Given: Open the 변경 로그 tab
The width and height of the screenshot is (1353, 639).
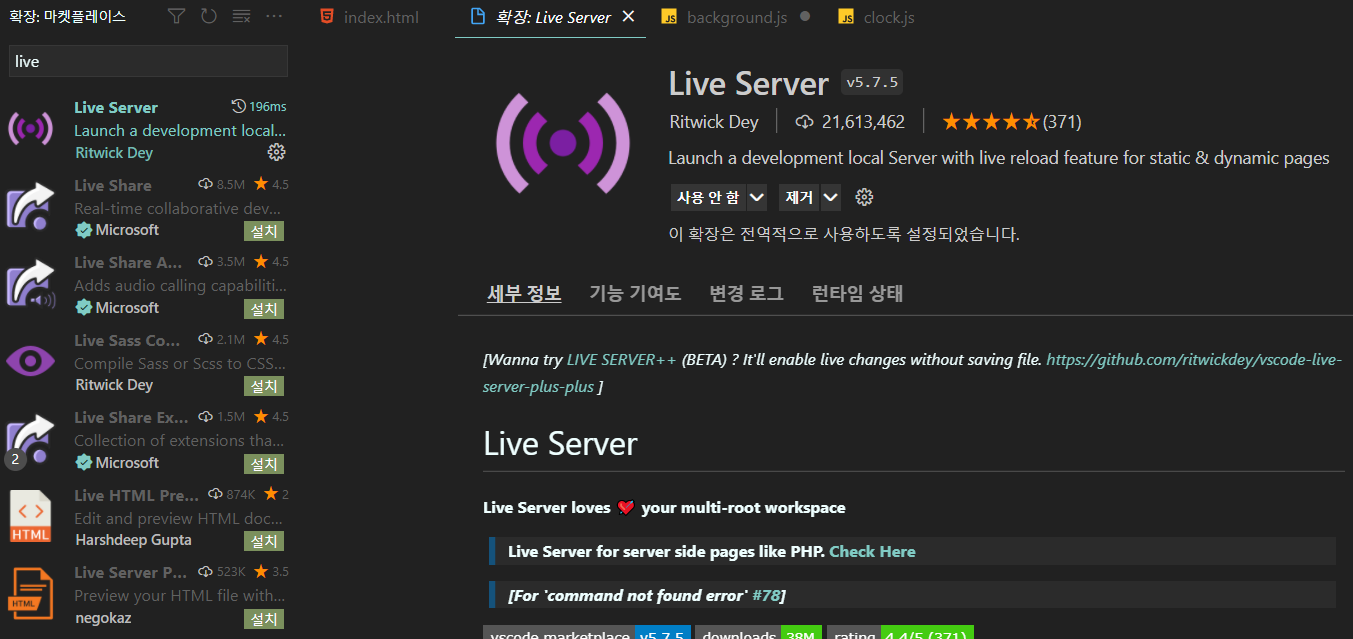Looking at the screenshot, I should pyautogui.click(x=746, y=293).
